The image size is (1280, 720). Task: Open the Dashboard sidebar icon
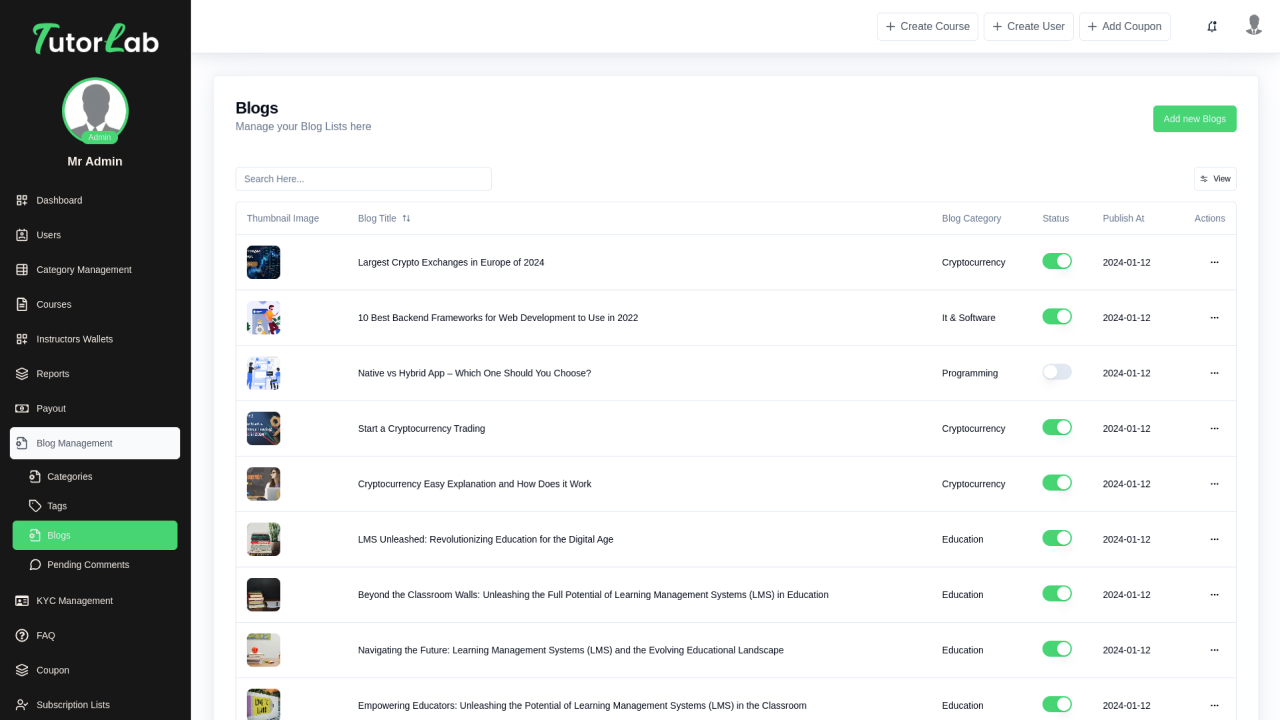point(22,200)
